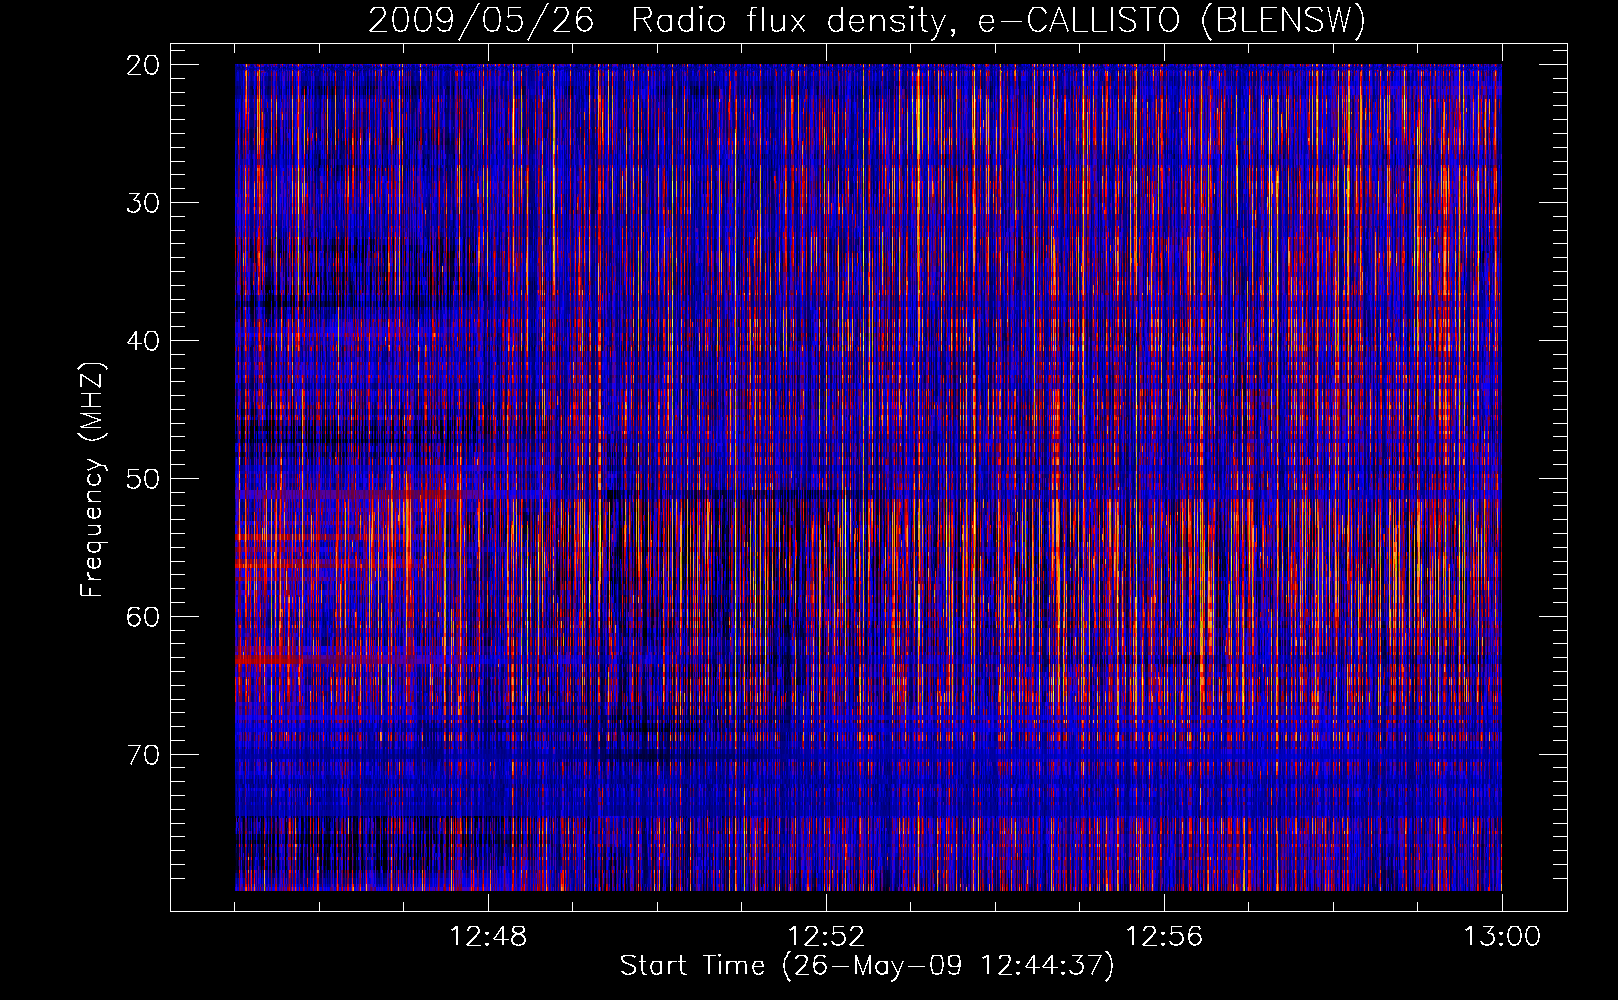Click the frequency tick label "60"

[144, 617]
